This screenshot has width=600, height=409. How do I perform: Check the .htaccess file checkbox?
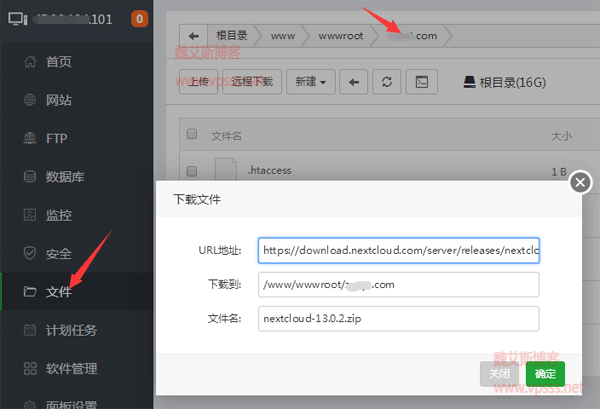pos(192,171)
